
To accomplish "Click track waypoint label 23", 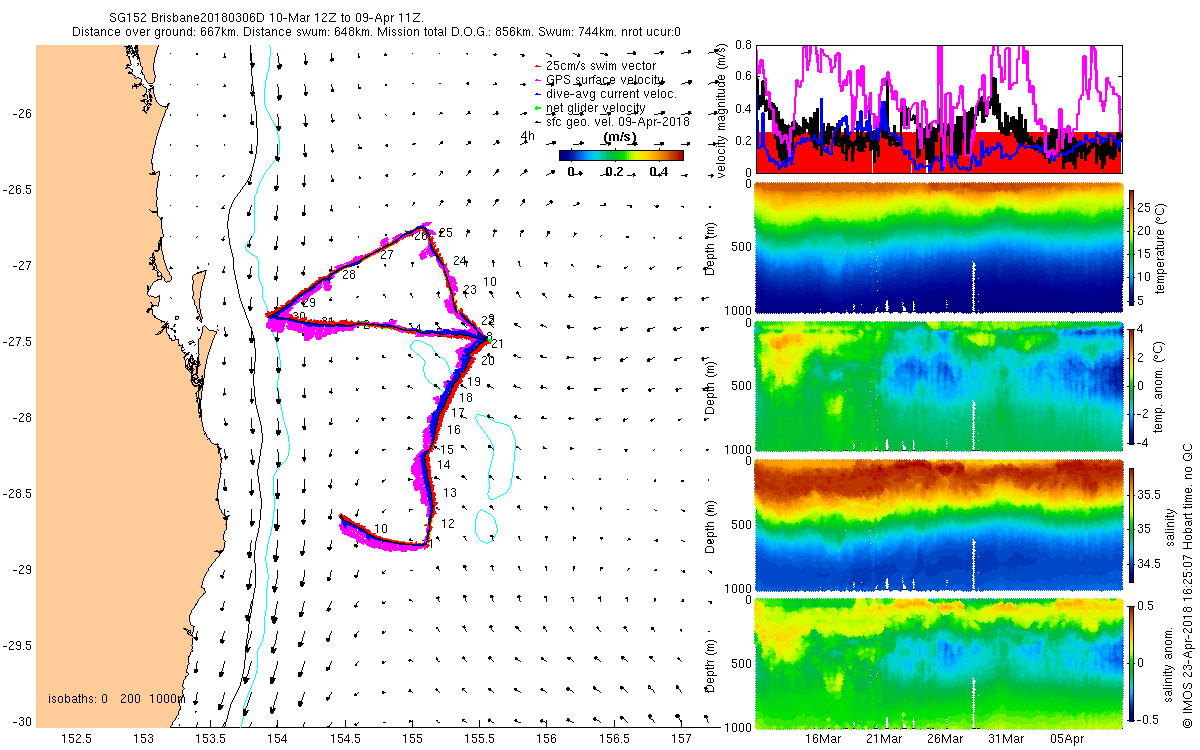I will click(x=470, y=290).
